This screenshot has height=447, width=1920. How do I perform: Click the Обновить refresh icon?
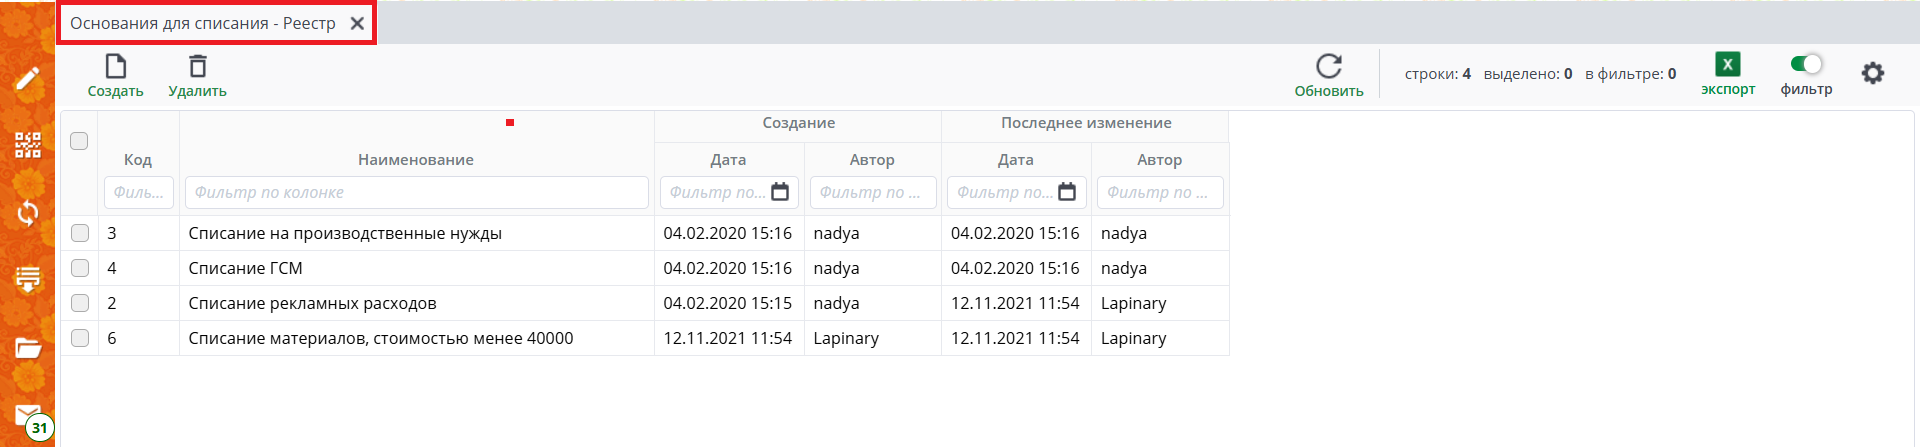click(x=1328, y=67)
